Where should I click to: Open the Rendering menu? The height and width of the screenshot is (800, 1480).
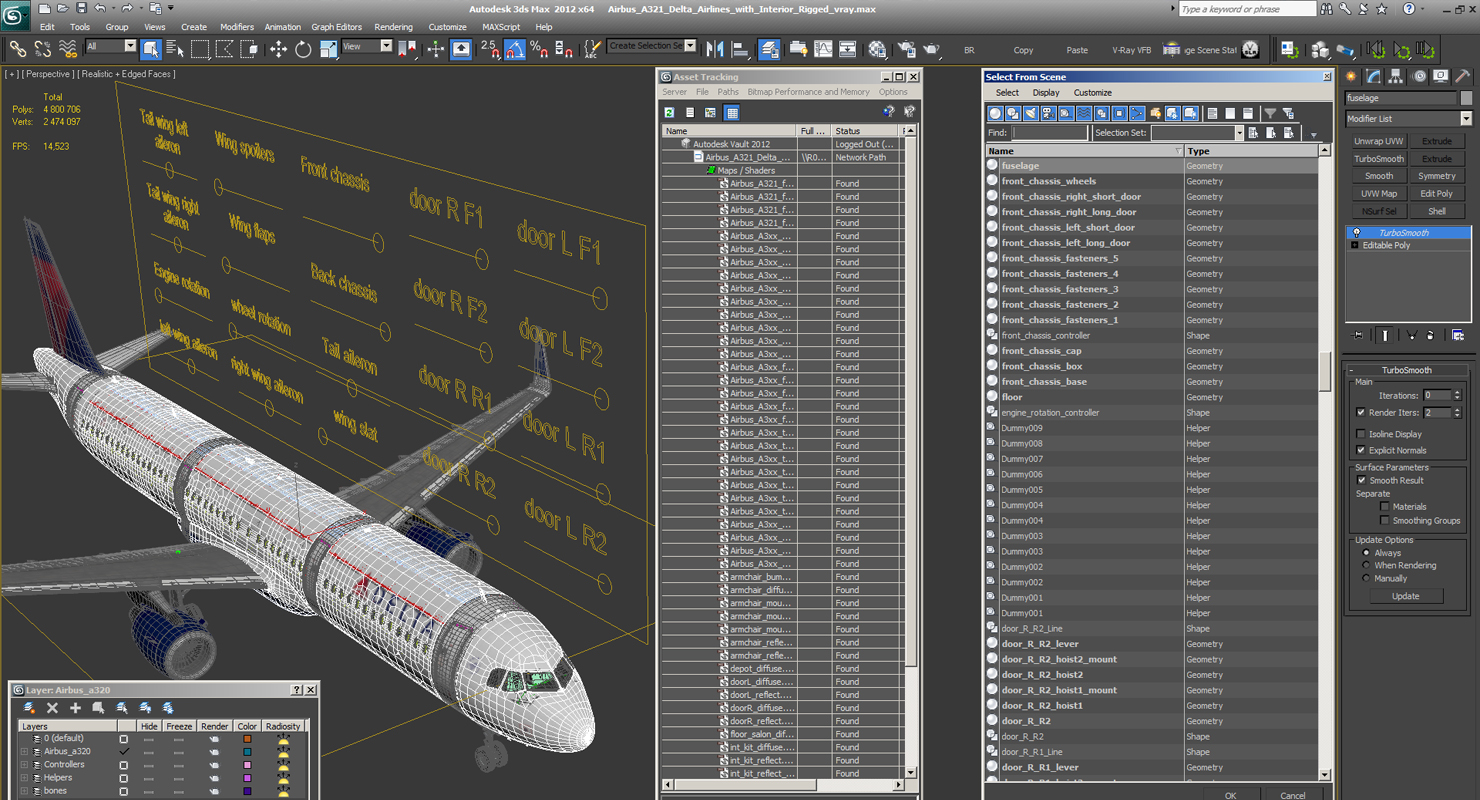[x=393, y=27]
